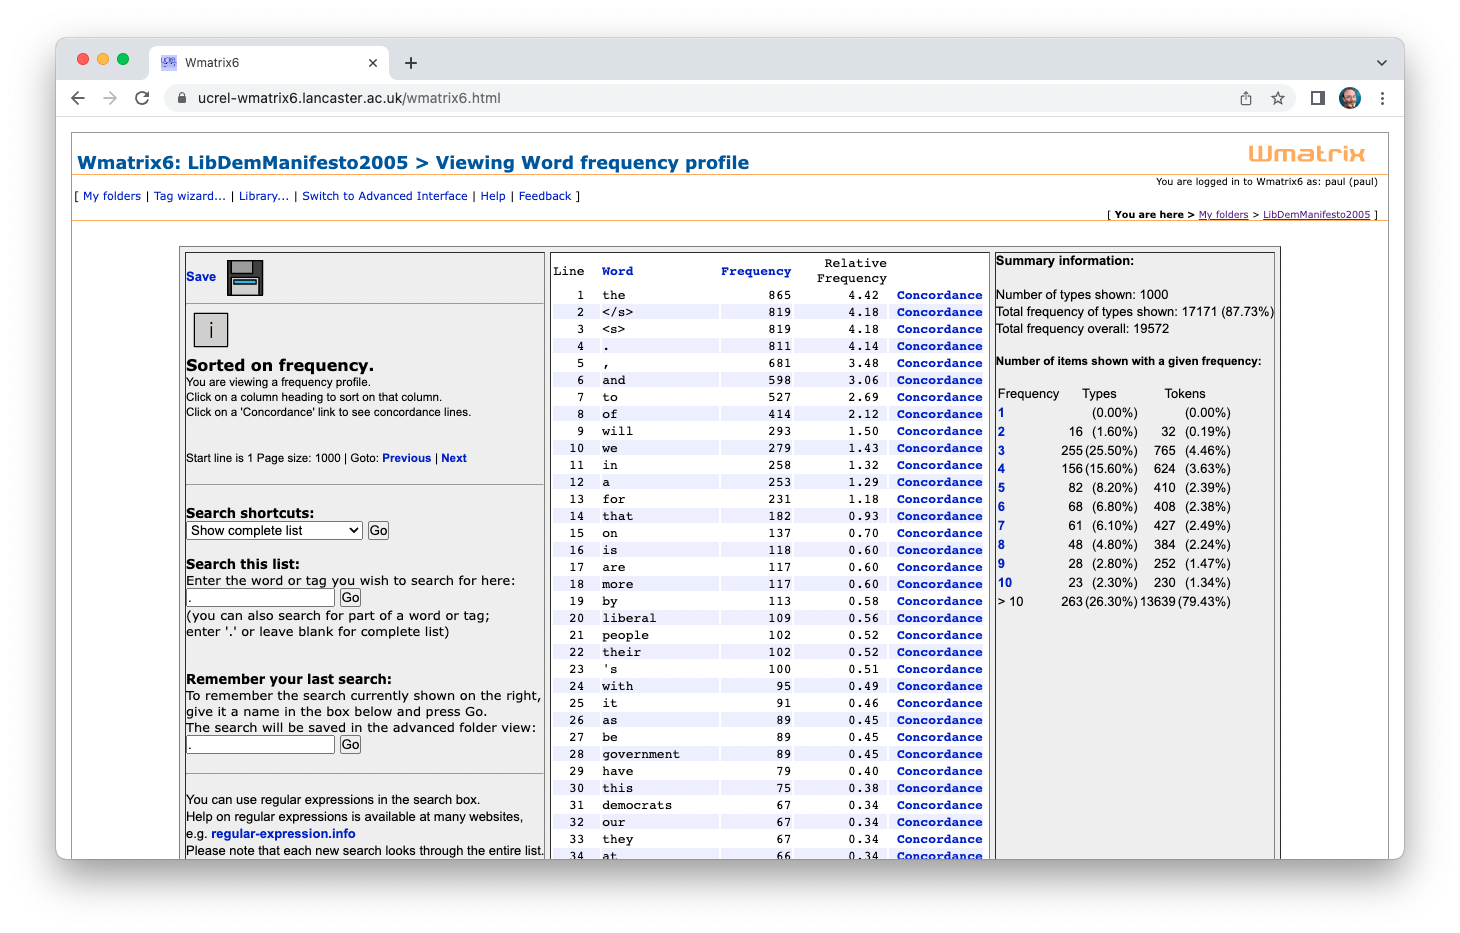Expand the 'Show complete list' dropdown

pyautogui.click(x=274, y=531)
